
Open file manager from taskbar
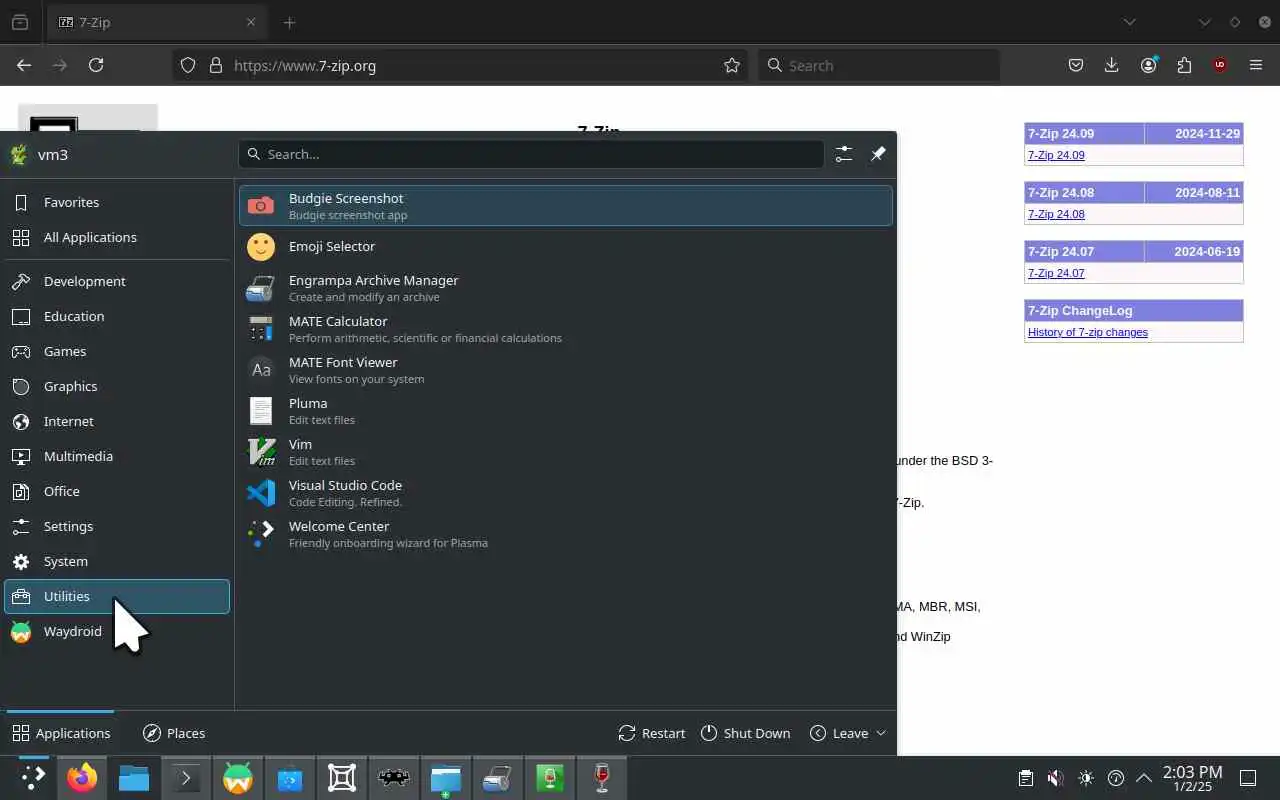click(134, 778)
